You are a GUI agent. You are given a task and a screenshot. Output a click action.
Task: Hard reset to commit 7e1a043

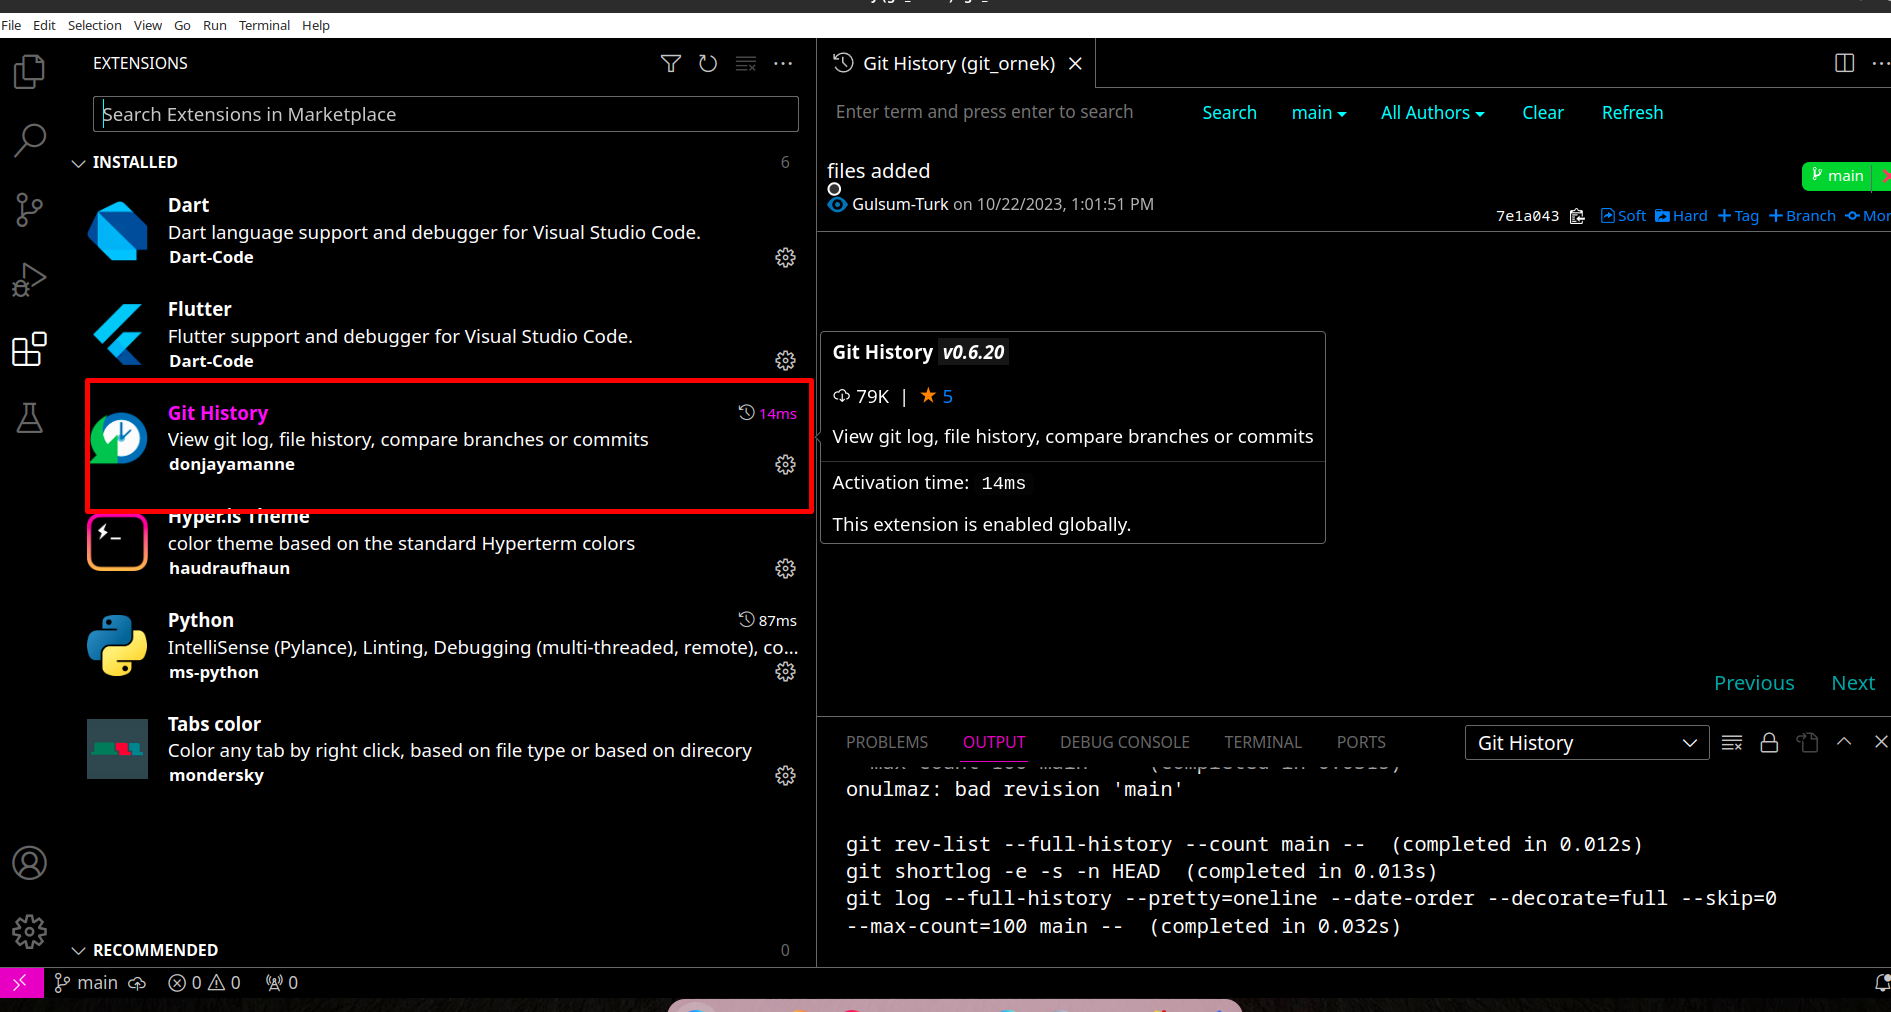click(x=1681, y=216)
